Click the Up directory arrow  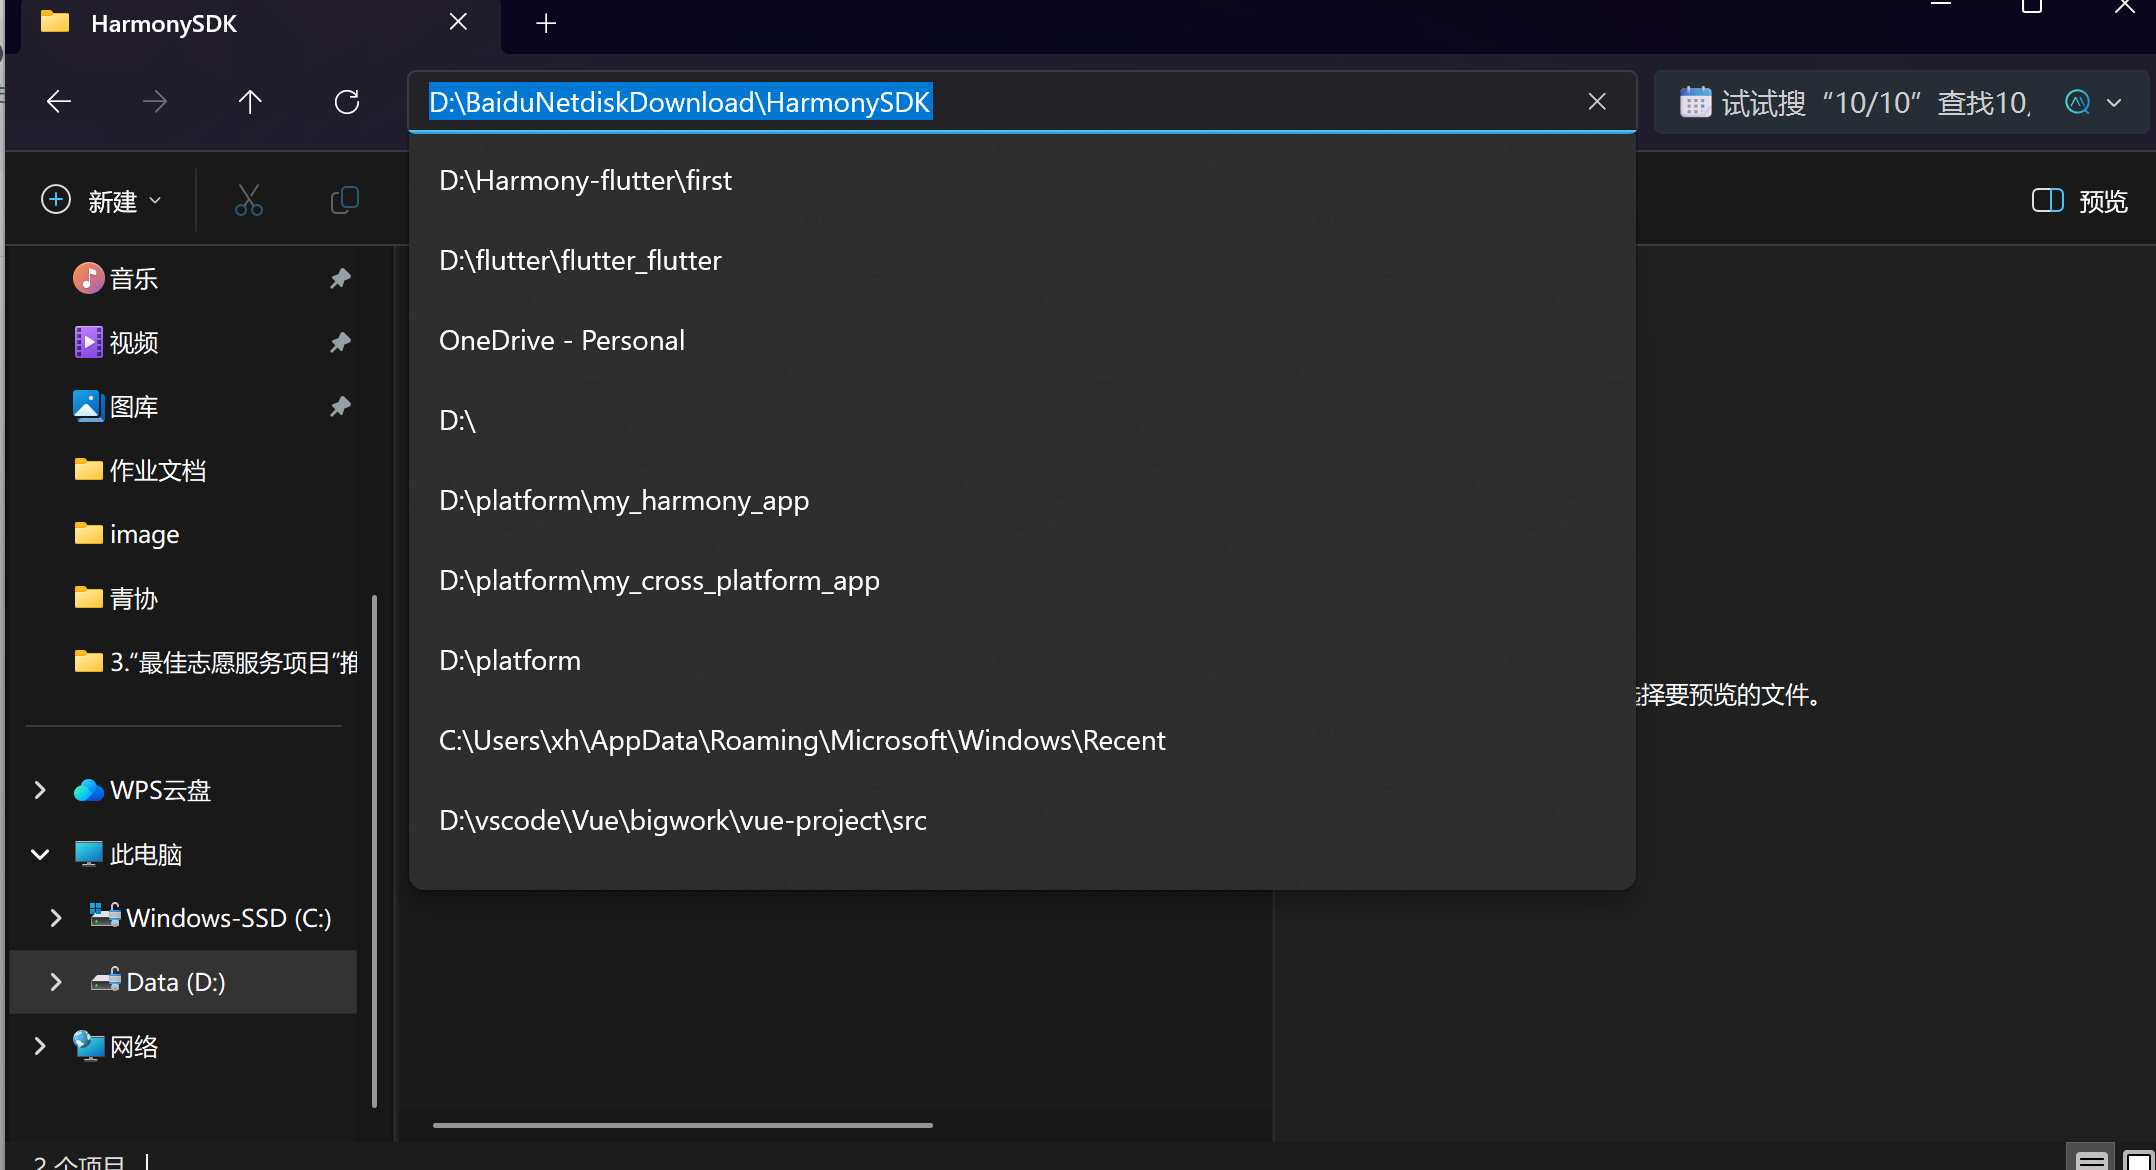tap(250, 102)
